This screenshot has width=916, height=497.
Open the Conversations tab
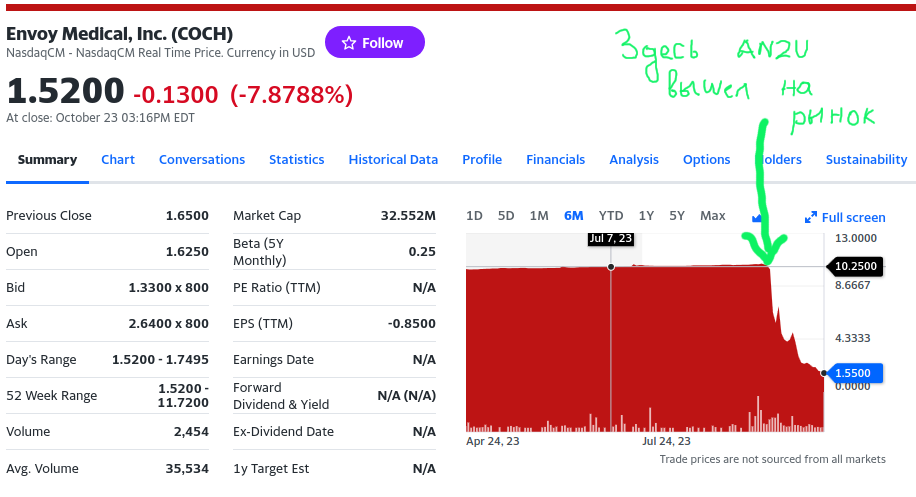[202, 159]
